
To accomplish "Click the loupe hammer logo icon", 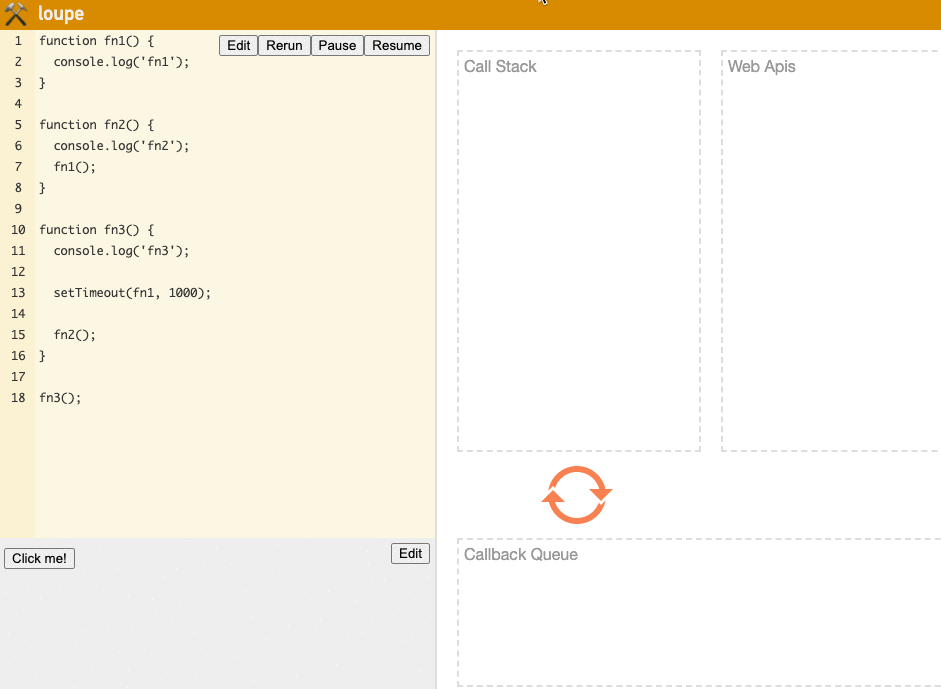I will point(16,14).
